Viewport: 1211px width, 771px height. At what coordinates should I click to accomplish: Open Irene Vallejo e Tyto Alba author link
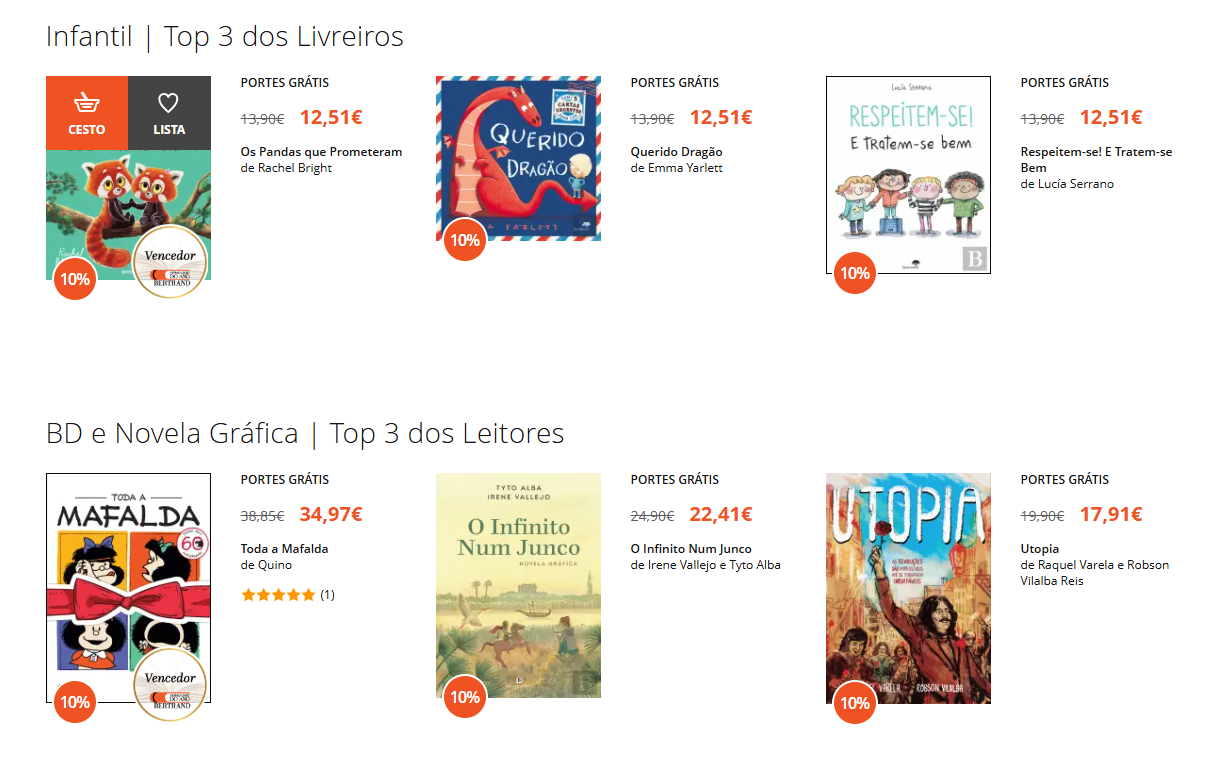(713, 565)
